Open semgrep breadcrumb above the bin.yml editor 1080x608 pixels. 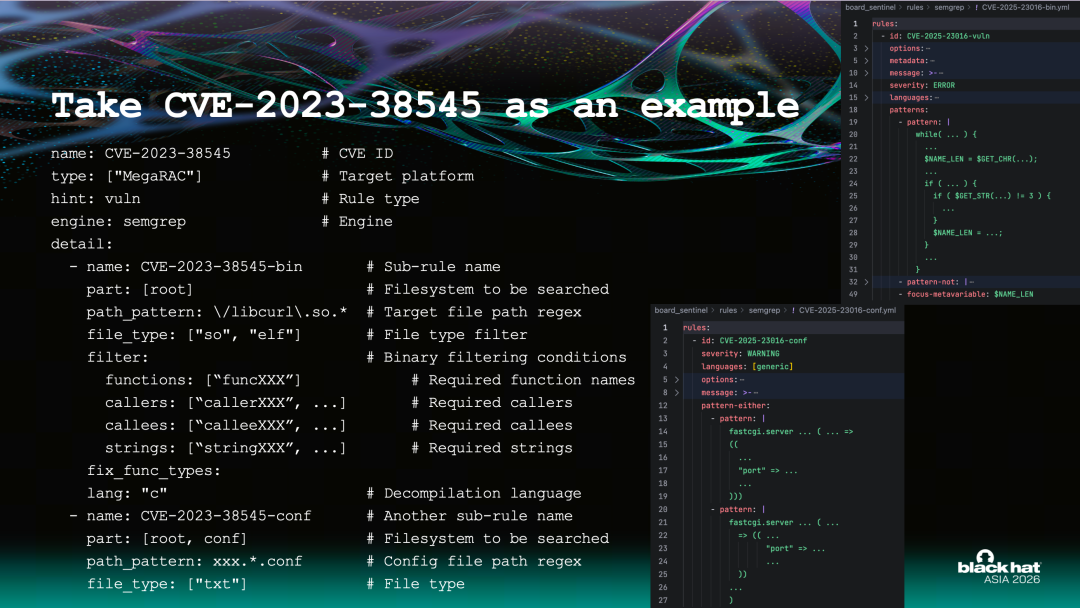coord(949,7)
